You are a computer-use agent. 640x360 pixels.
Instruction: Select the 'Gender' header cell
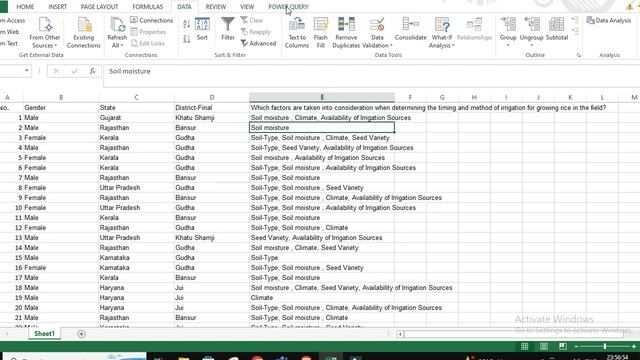pos(61,108)
